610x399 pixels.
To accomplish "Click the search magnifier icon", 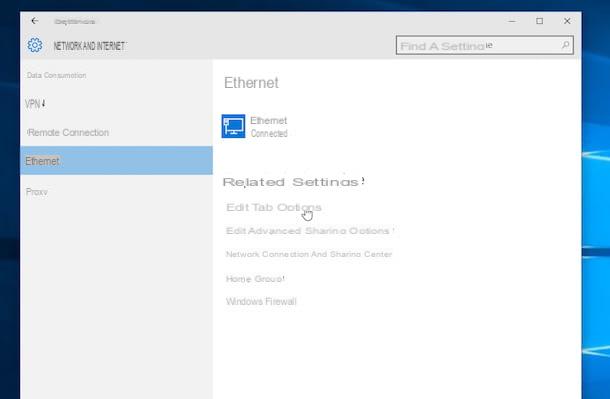I will tap(565, 46).
